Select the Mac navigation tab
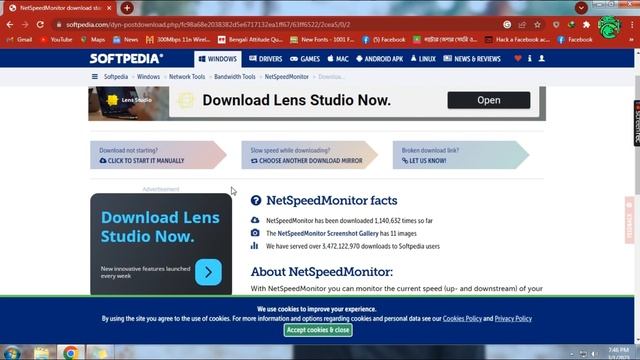640x360 pixels. (338, 59)
